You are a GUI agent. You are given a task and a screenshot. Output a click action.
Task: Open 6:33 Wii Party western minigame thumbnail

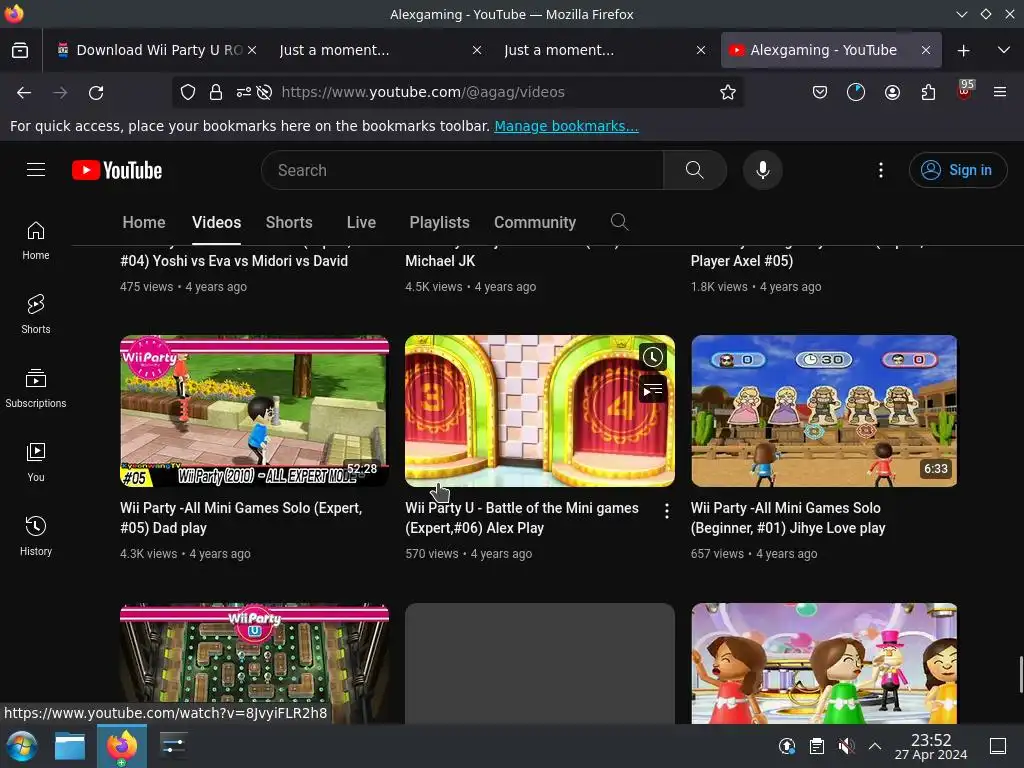(824, 411)
